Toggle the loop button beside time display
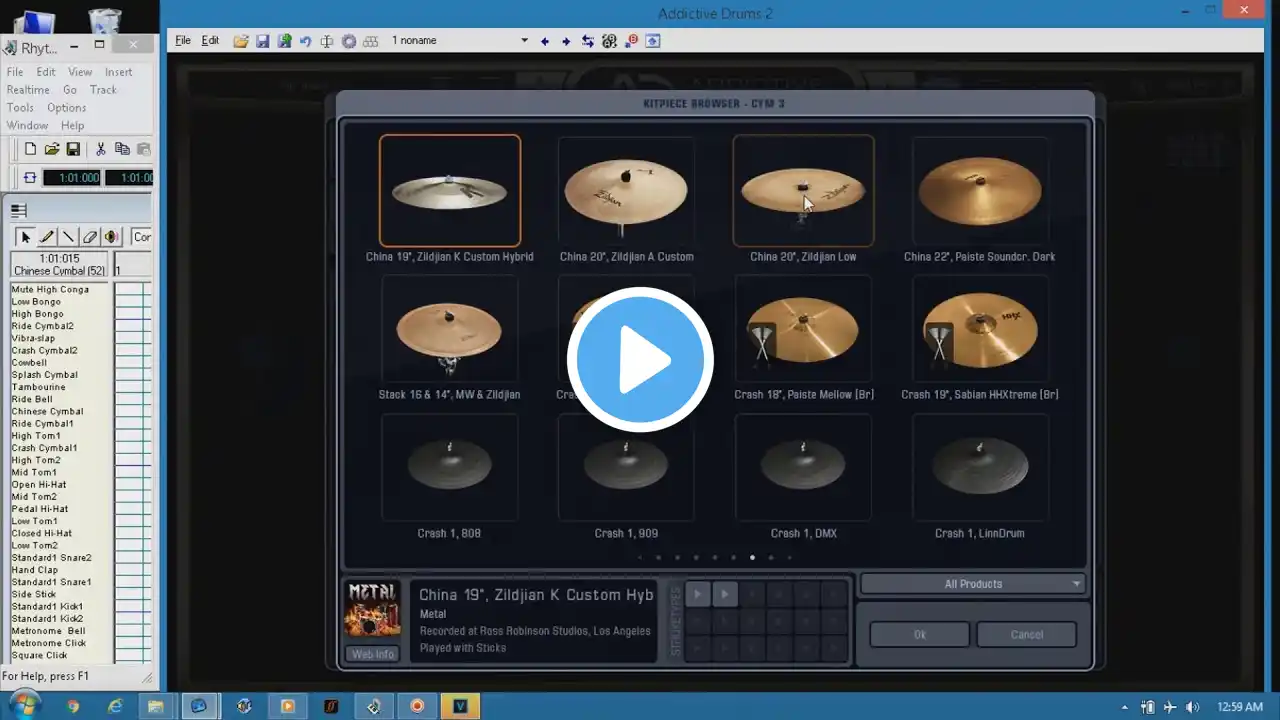 tap(29, 177)
